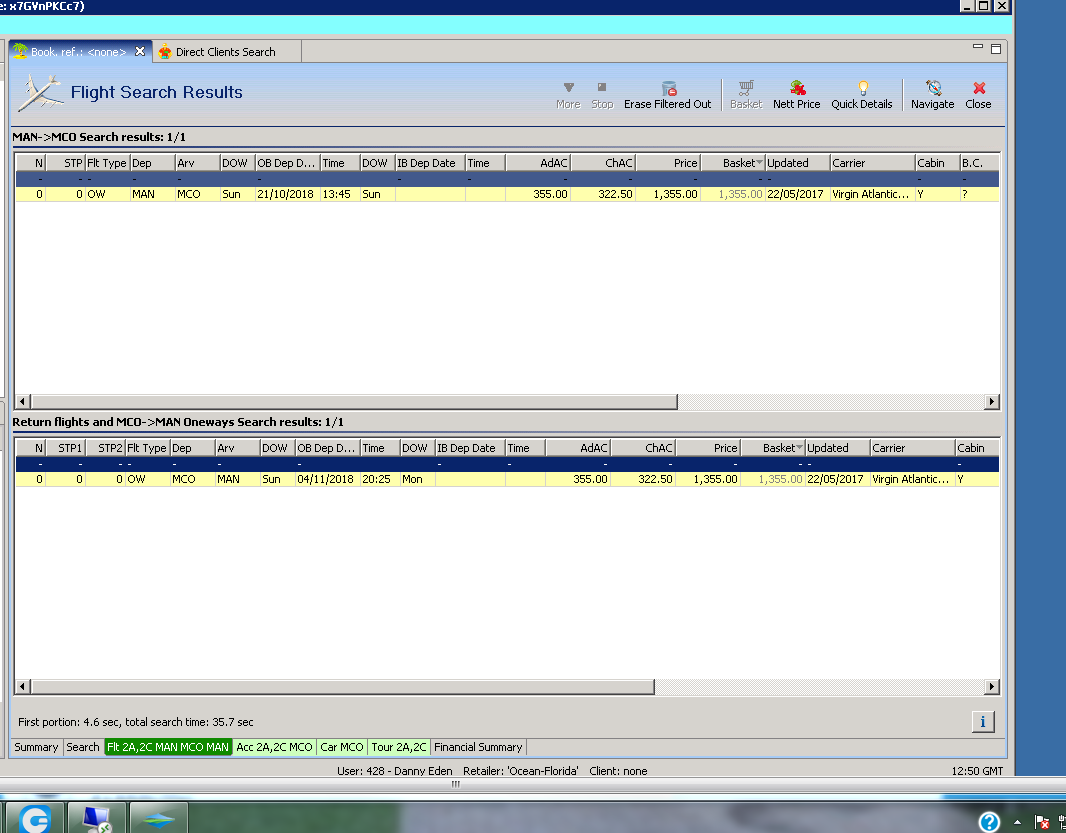The width and height of the screenshot is (1066, 833).
Task: Open Quick Details lightbulb icon
Action: [x=863, y=88]
